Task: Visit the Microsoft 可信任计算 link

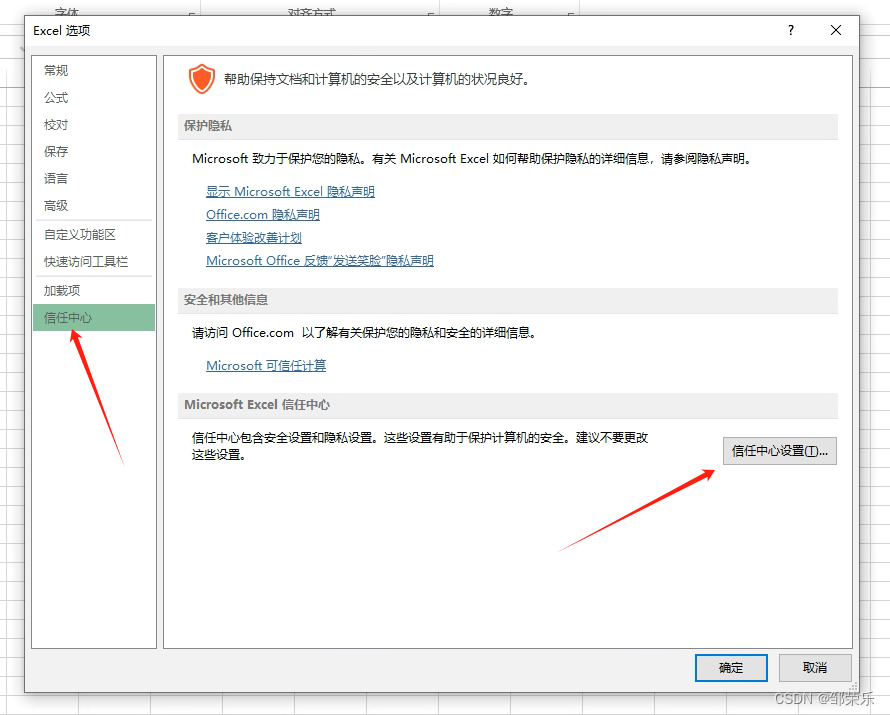Action: pyautogui.click(x=266, y=365)
